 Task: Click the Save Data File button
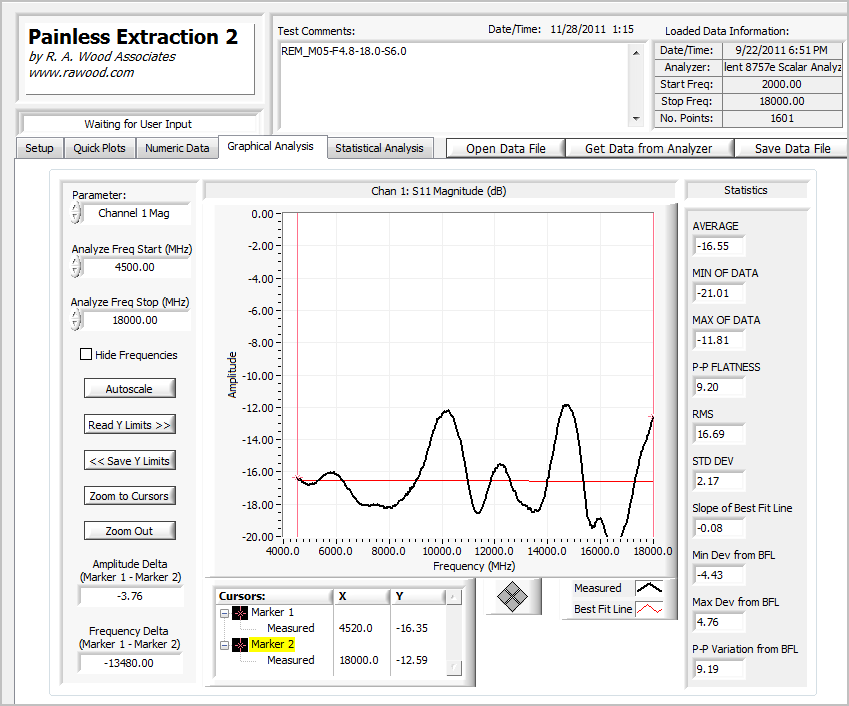(792, 148)
